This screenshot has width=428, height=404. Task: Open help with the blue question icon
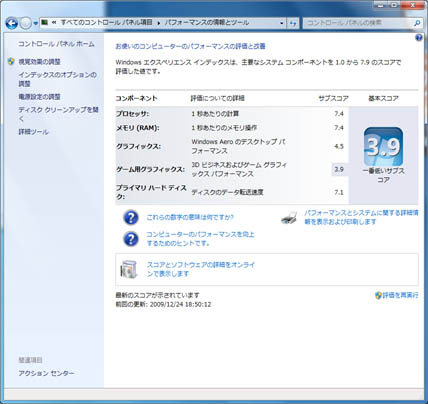[x=419, y=37]
